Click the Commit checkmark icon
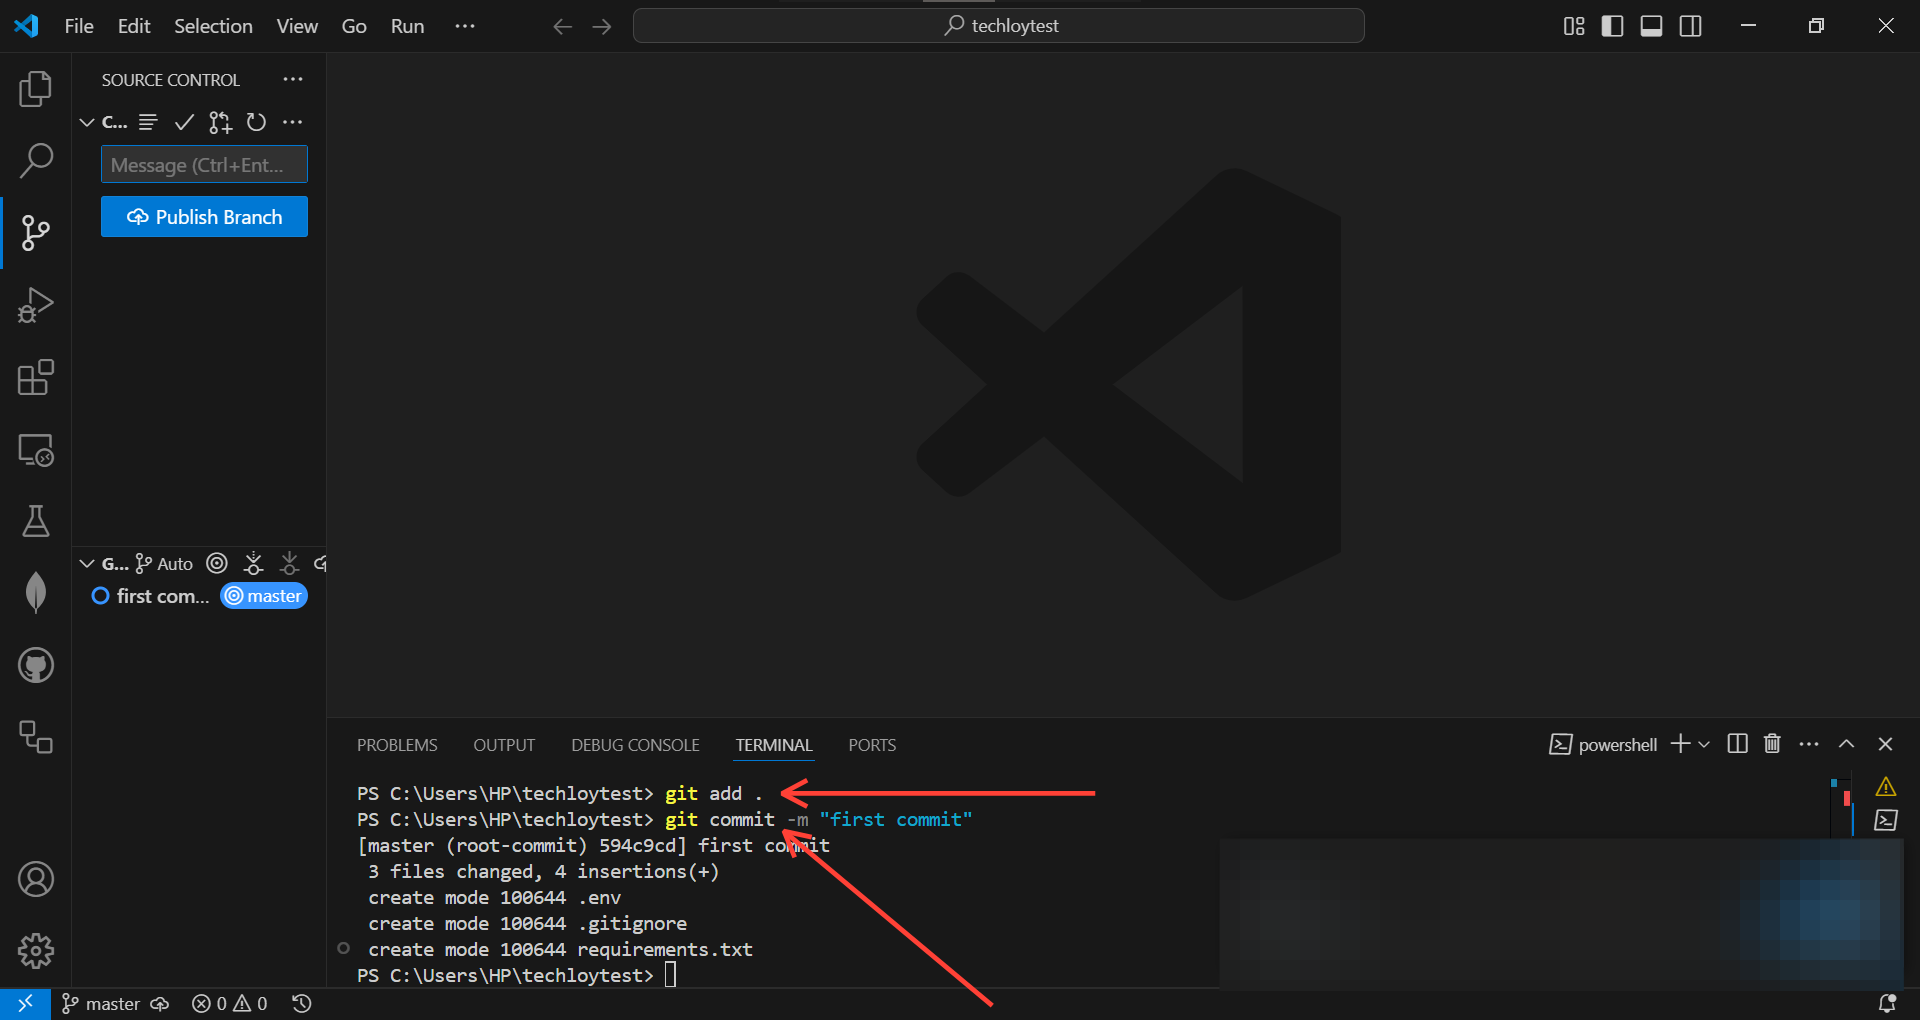Image resolution: width=1920 pixels, height=1020 pixels. pyautogui.click(x=184, y=122)
